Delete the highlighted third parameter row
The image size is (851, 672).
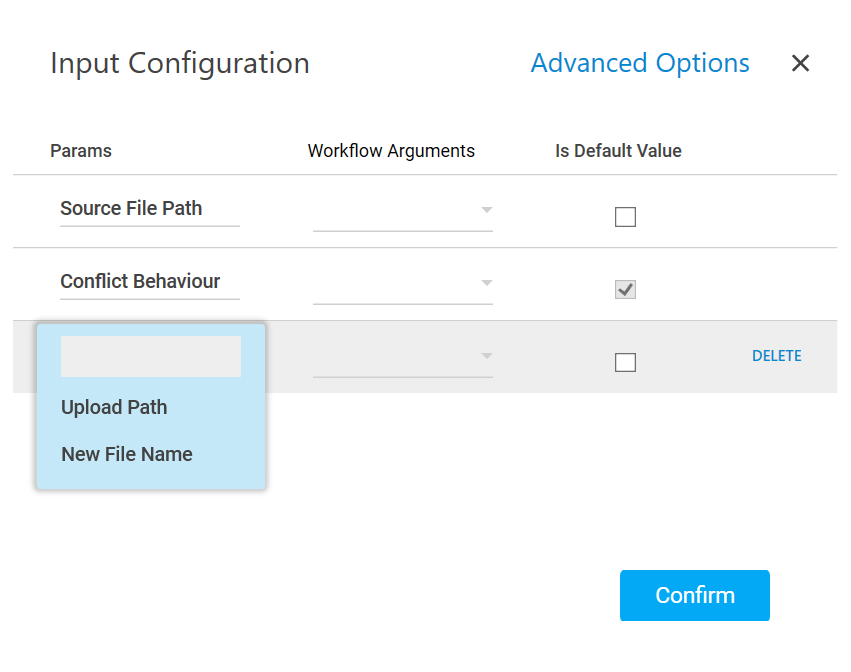(x=776, y=356)
